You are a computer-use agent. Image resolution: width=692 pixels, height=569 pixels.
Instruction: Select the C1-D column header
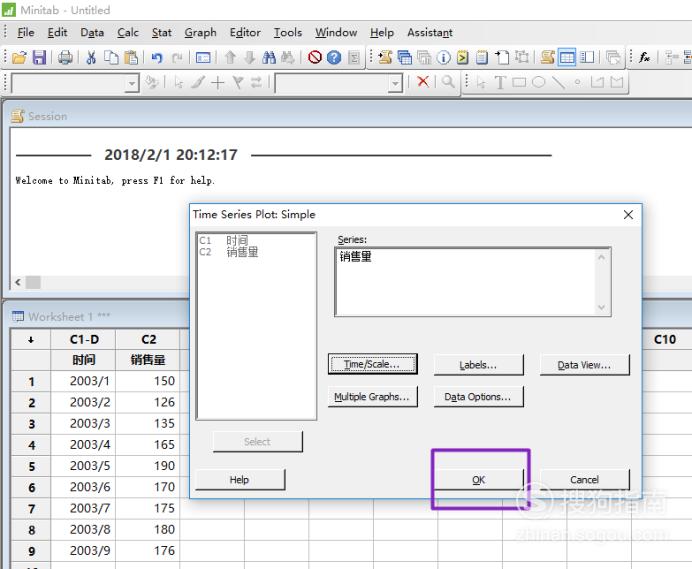point(83,339)
